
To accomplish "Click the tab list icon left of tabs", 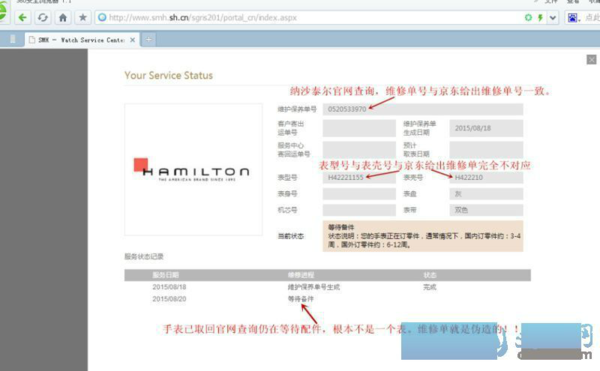I will [13, 39].
